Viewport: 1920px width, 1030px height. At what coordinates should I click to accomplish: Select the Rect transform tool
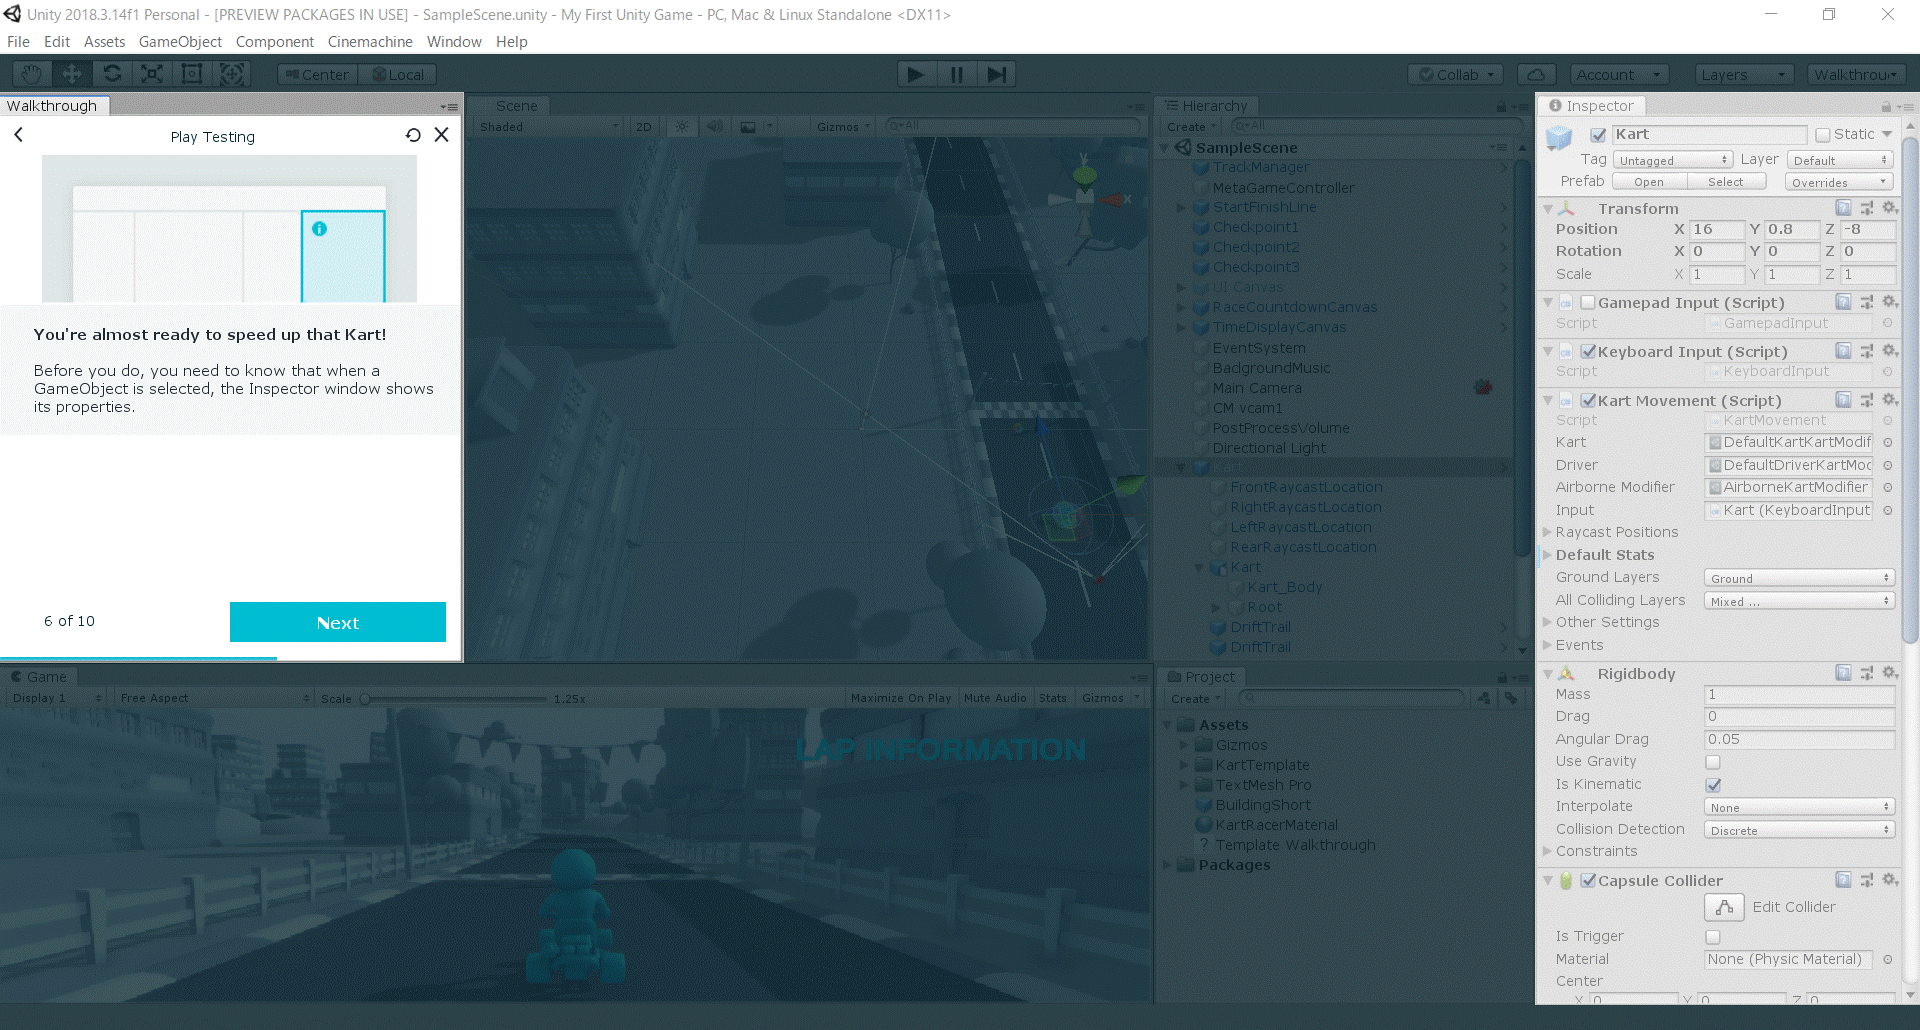[192, 74]
